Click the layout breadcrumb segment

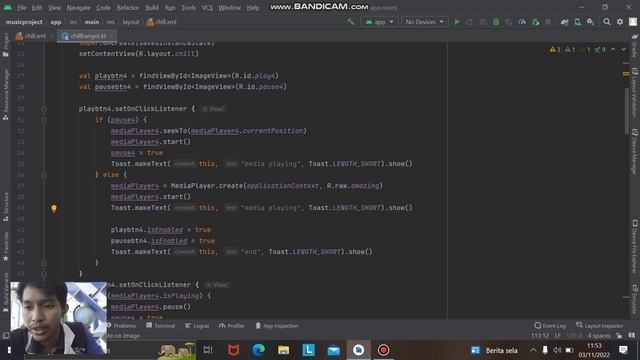click(x=131, y=22)
